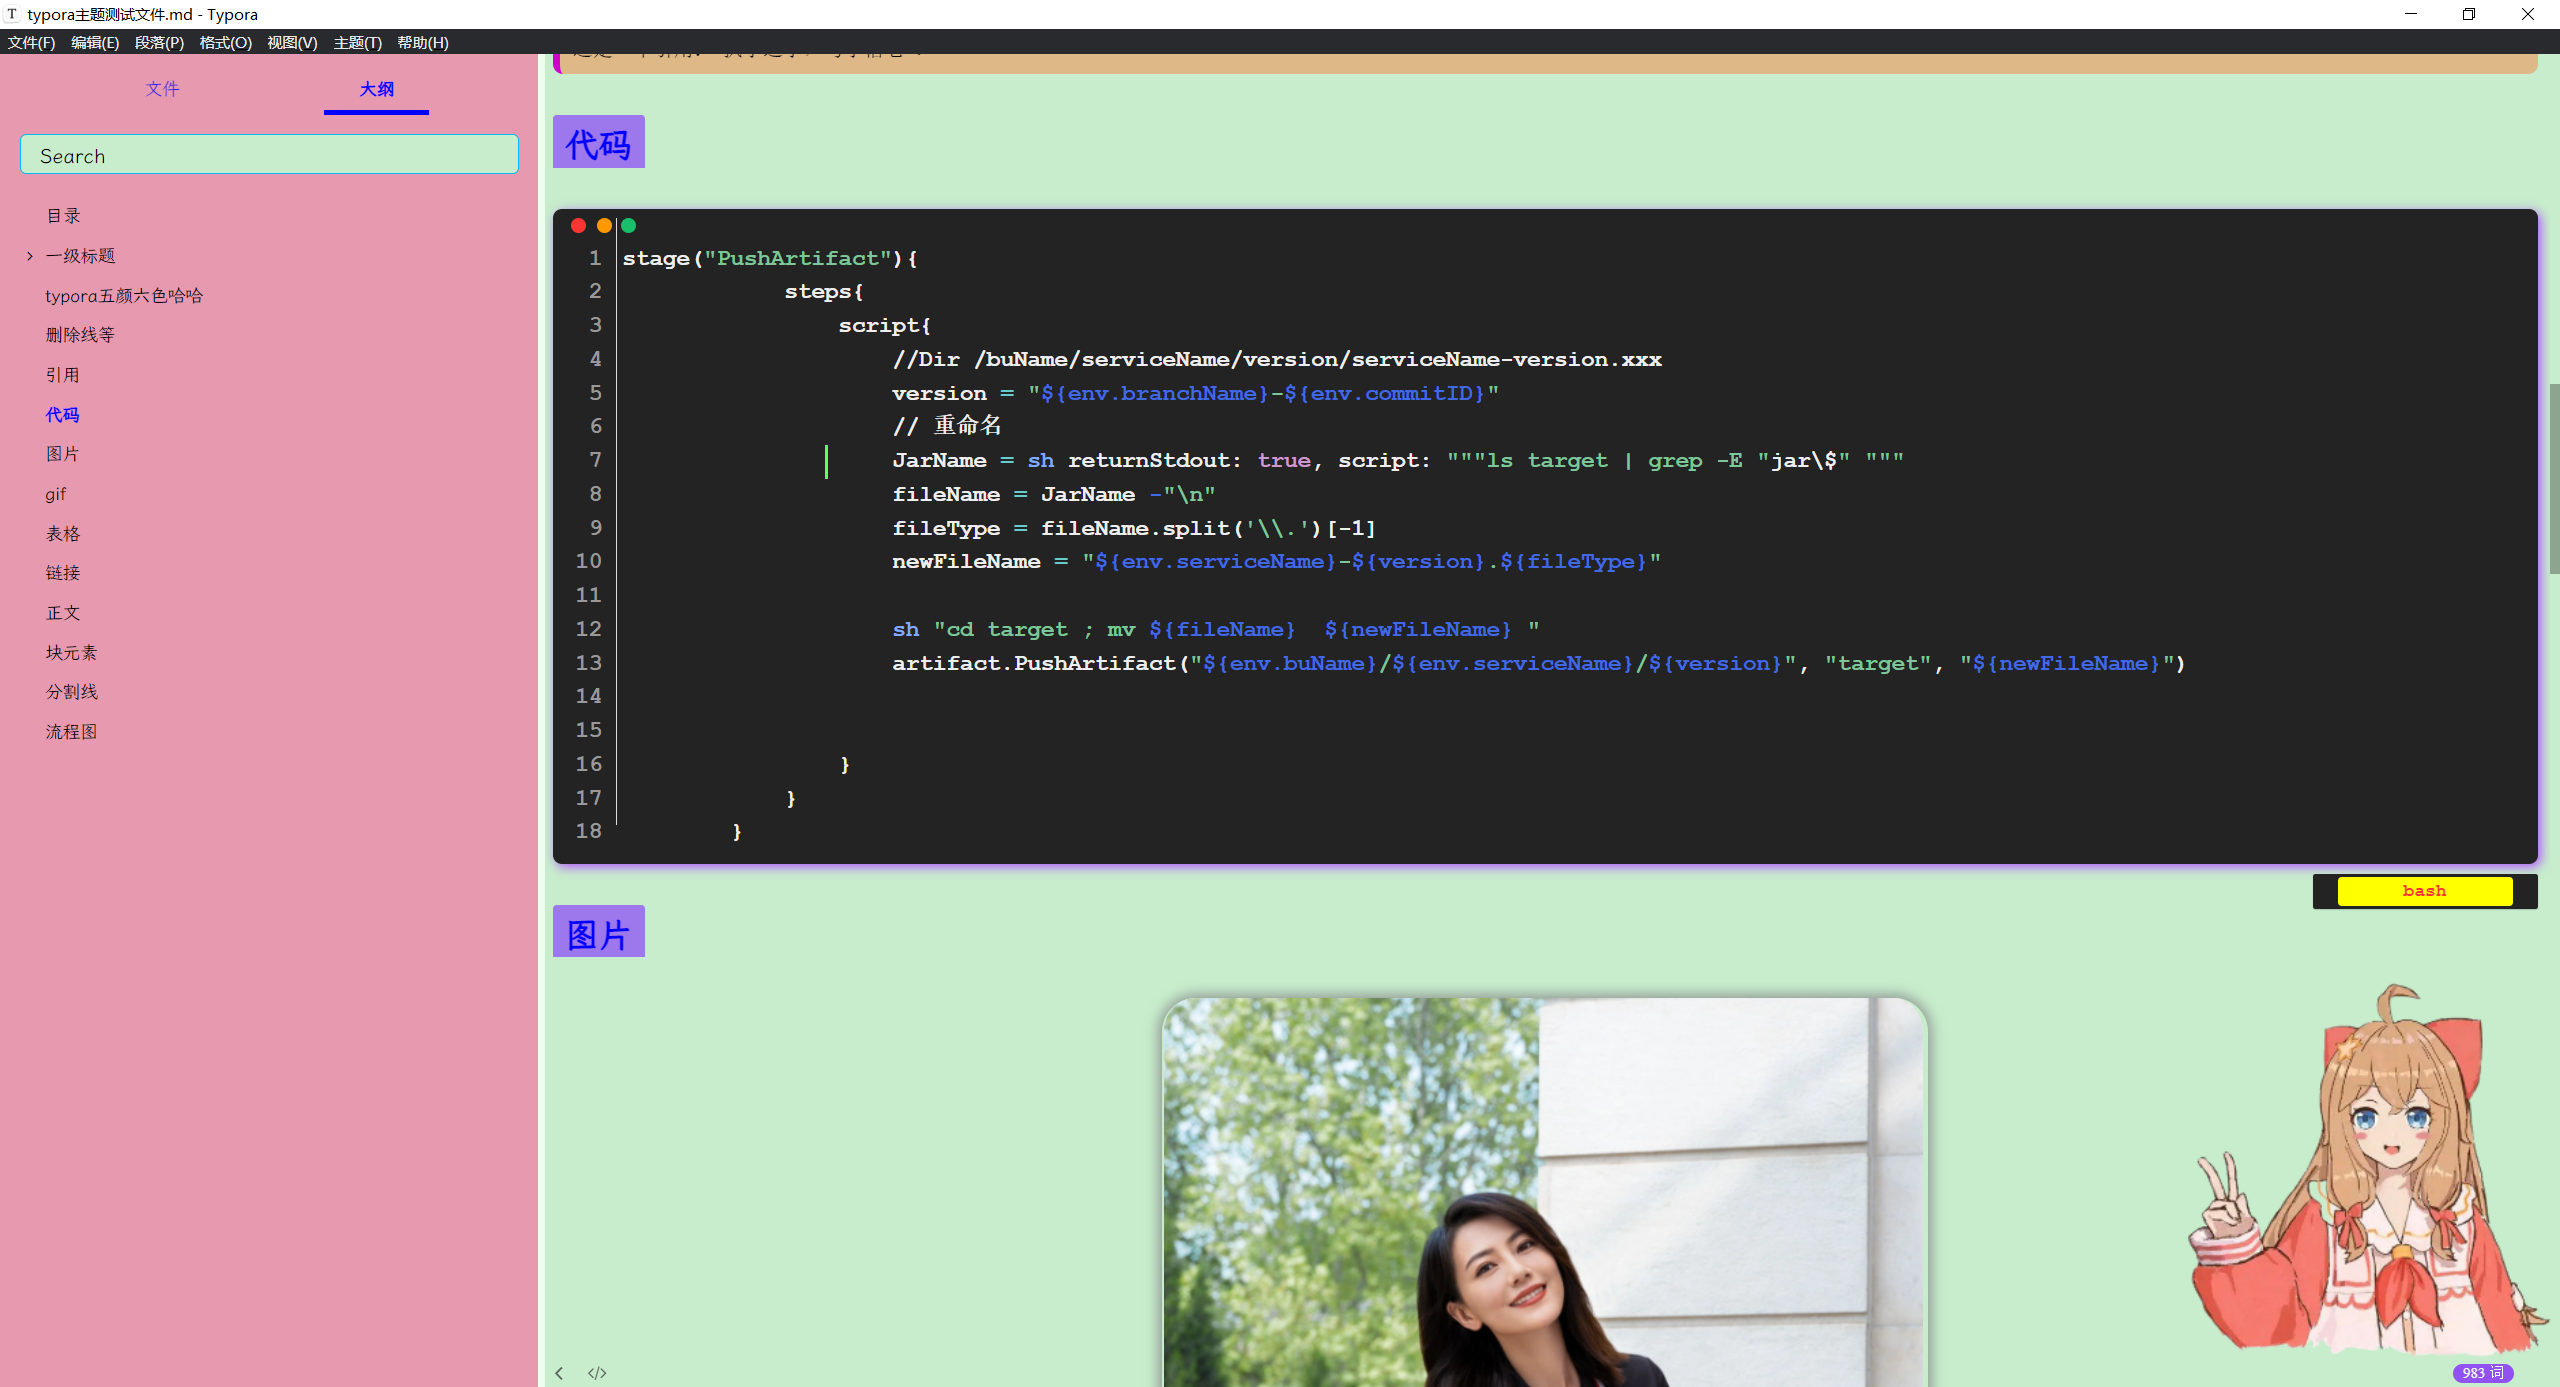This screenshot has height=1387, width=2560.
Task: Click code line 7 JarName statement
Action: click(1398, 460)
